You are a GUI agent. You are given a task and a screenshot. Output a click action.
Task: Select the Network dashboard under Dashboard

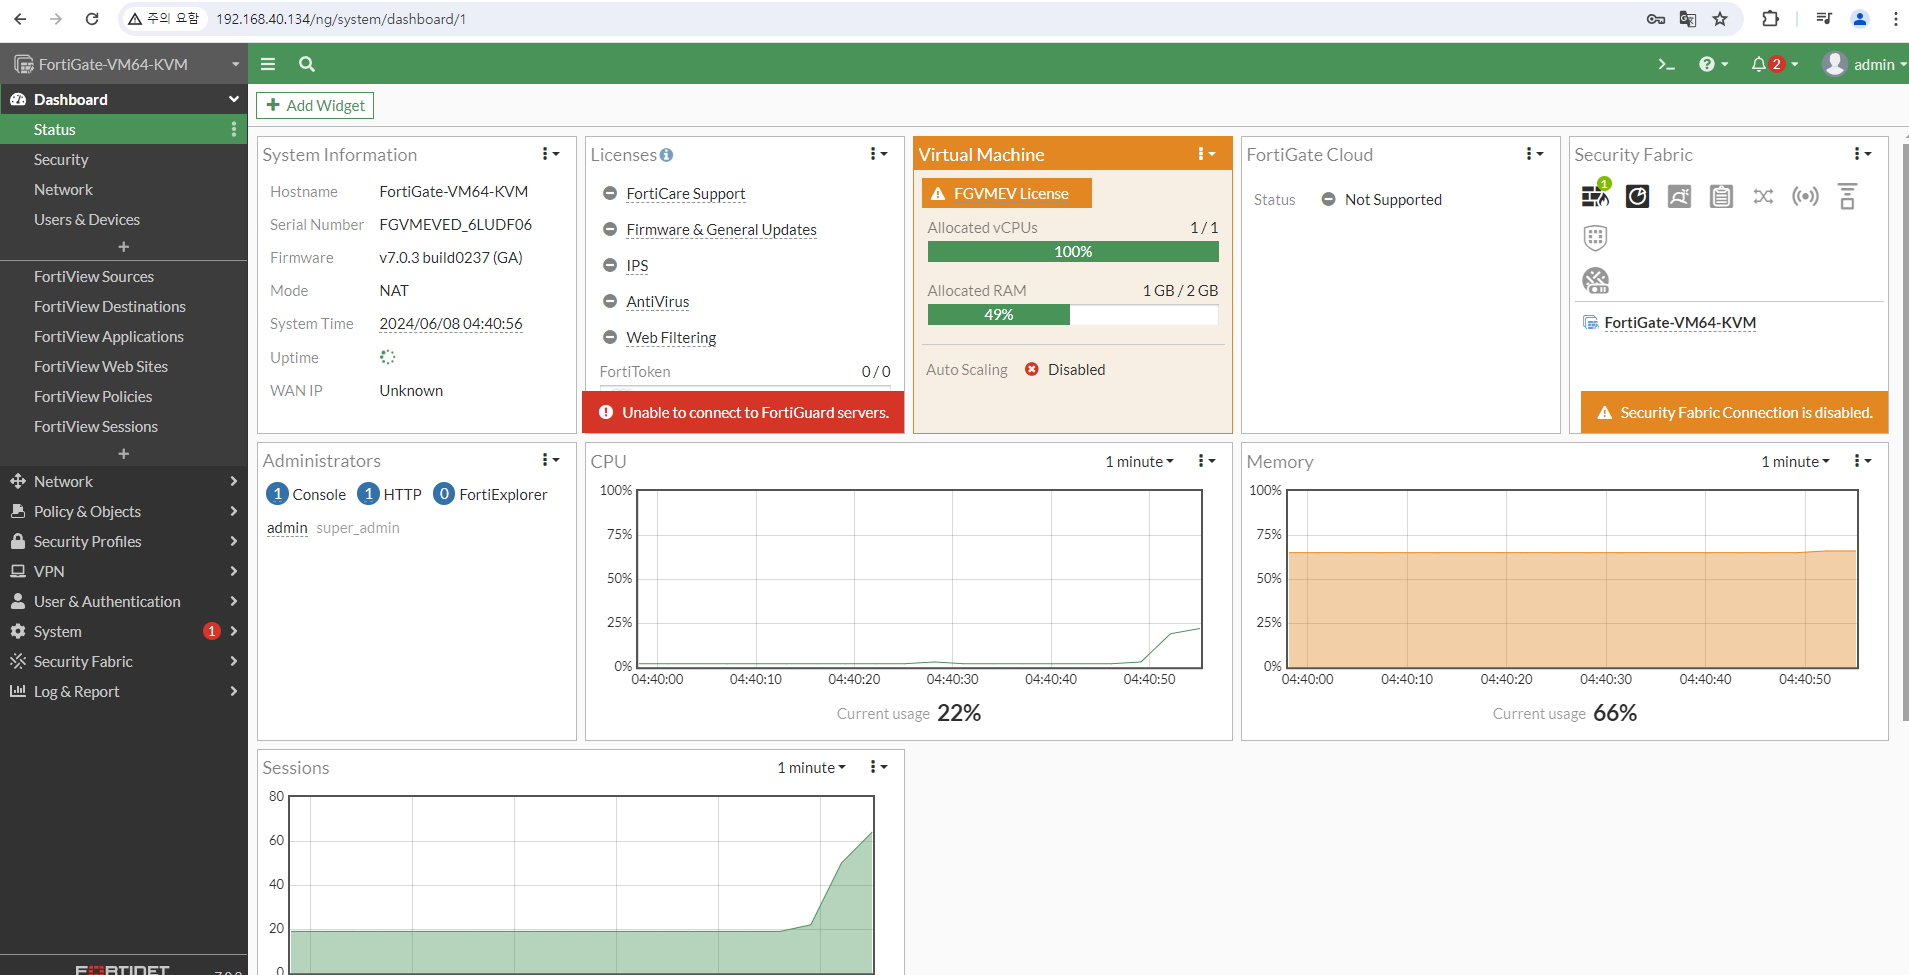click(124, 189)
